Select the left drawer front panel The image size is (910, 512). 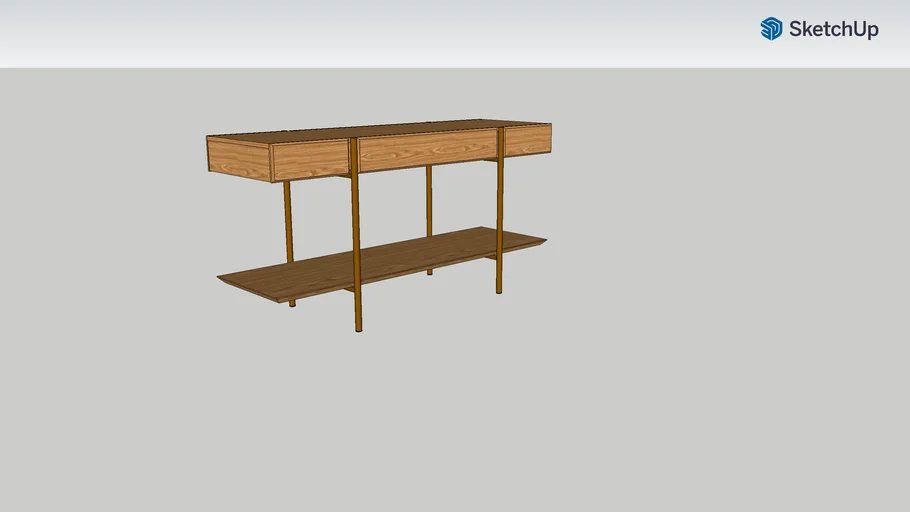[x=310, y=159]
